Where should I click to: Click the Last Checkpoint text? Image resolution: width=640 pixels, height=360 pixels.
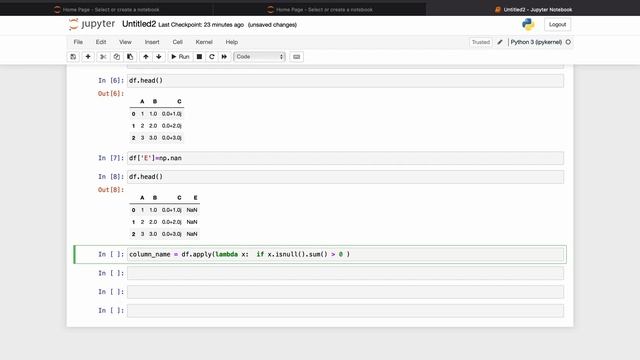pyautogui.click(x=201, y=25)
